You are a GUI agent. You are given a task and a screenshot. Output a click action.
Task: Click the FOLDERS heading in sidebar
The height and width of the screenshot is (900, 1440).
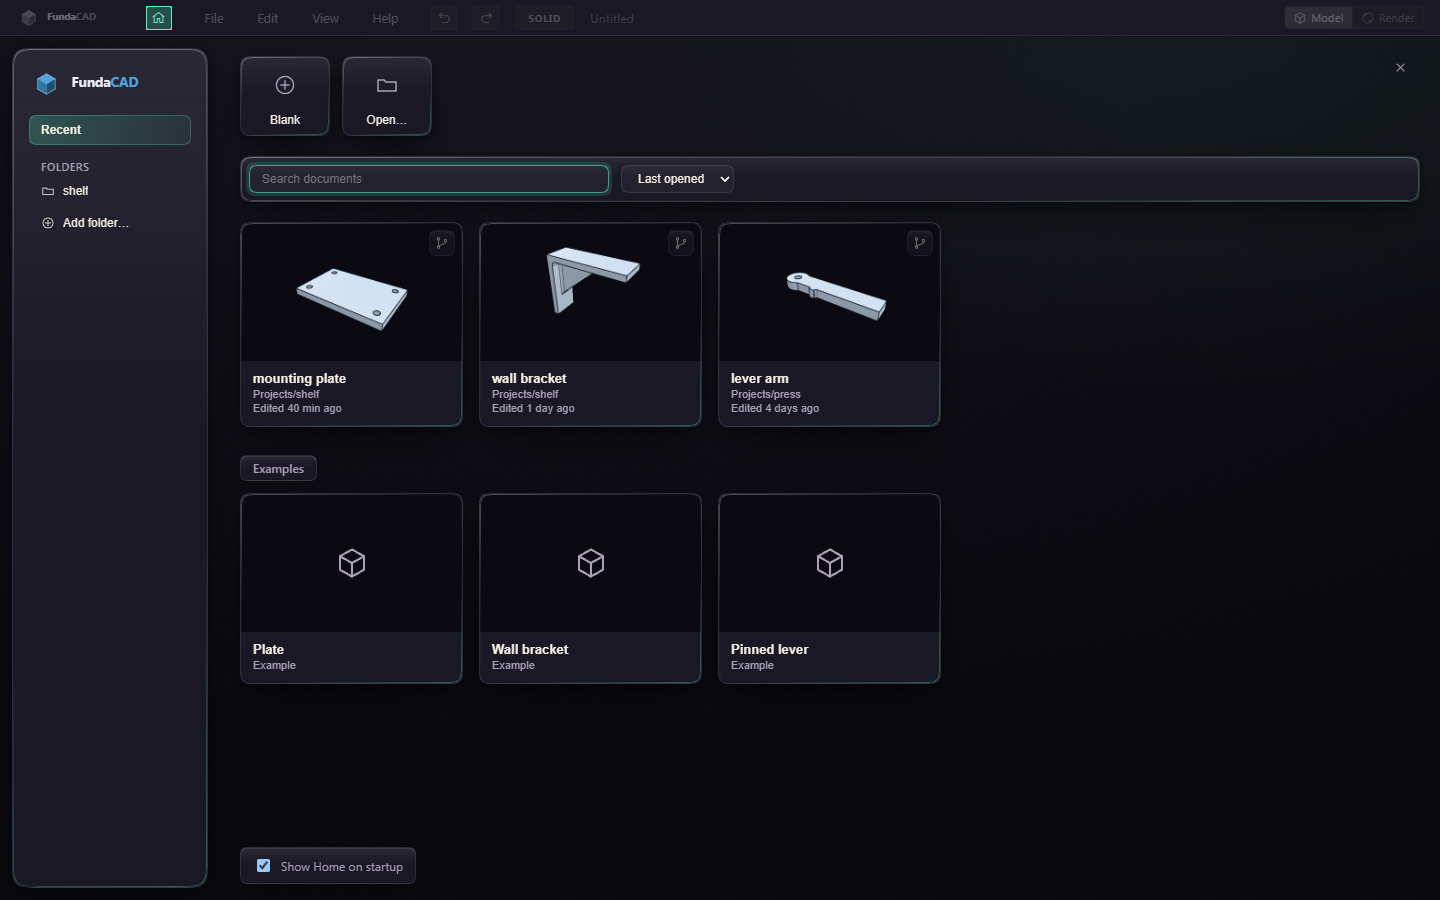click(65, 167)
